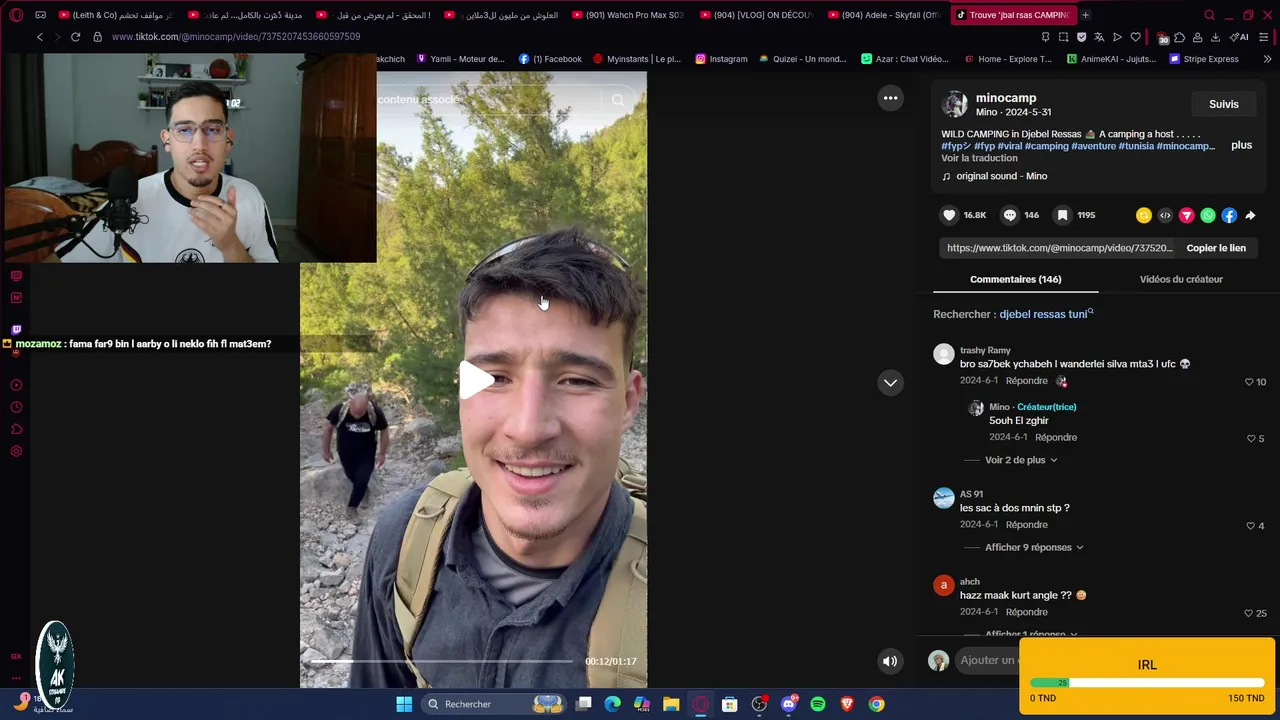Click the search icon in video overlay
Viewport: 1280px width, 720px height.
(618, 100)
